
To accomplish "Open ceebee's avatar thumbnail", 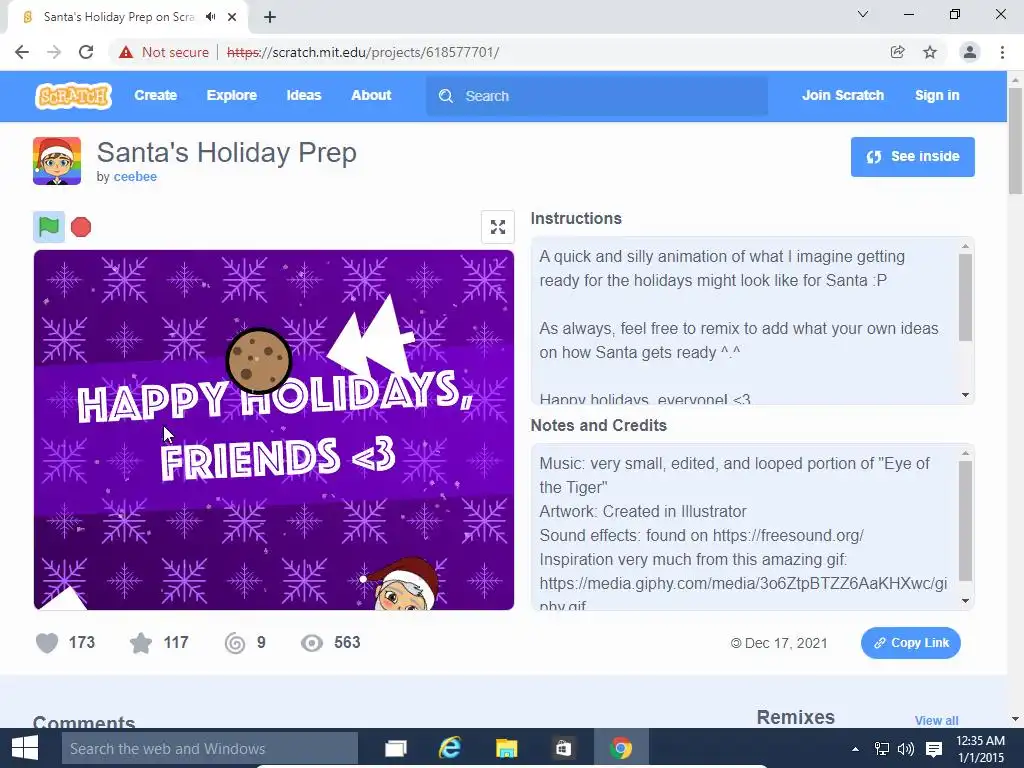I will [57, 161].
